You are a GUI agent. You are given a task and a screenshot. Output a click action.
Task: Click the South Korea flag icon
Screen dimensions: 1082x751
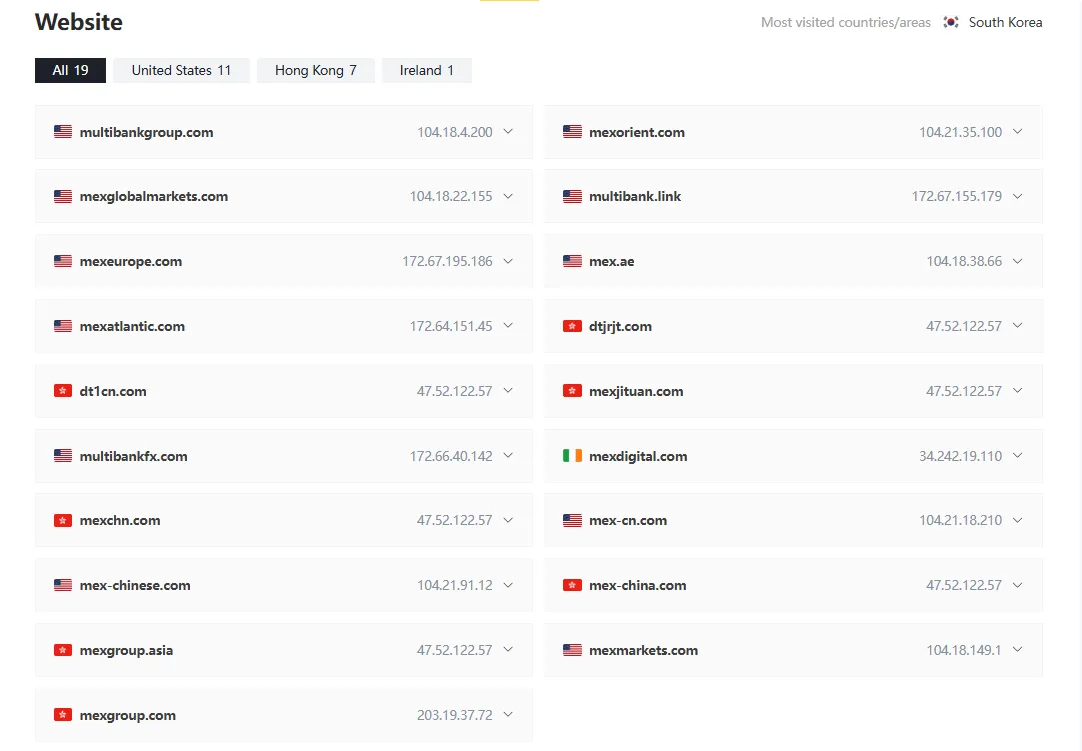[x=951, y=22]
